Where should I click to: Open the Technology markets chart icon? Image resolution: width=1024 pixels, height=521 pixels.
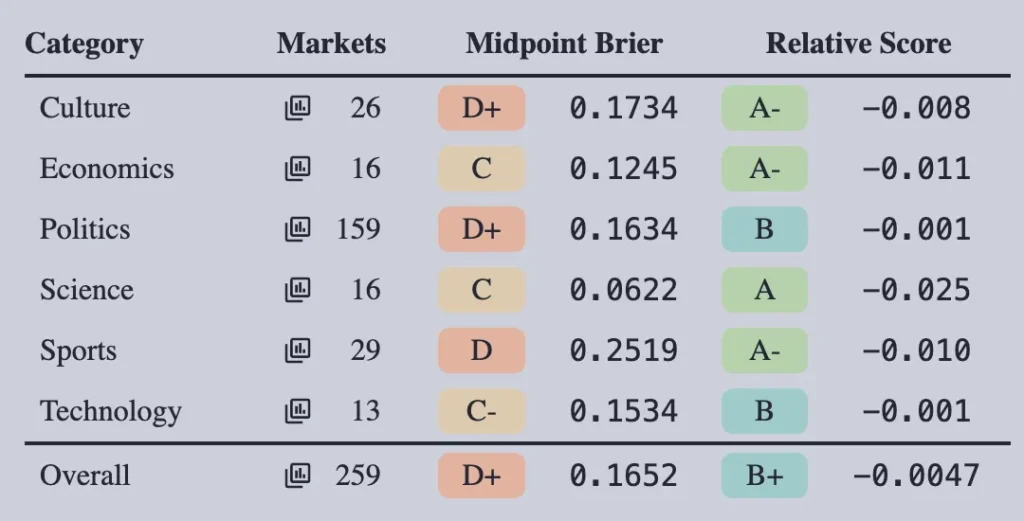tap(298, 411)
